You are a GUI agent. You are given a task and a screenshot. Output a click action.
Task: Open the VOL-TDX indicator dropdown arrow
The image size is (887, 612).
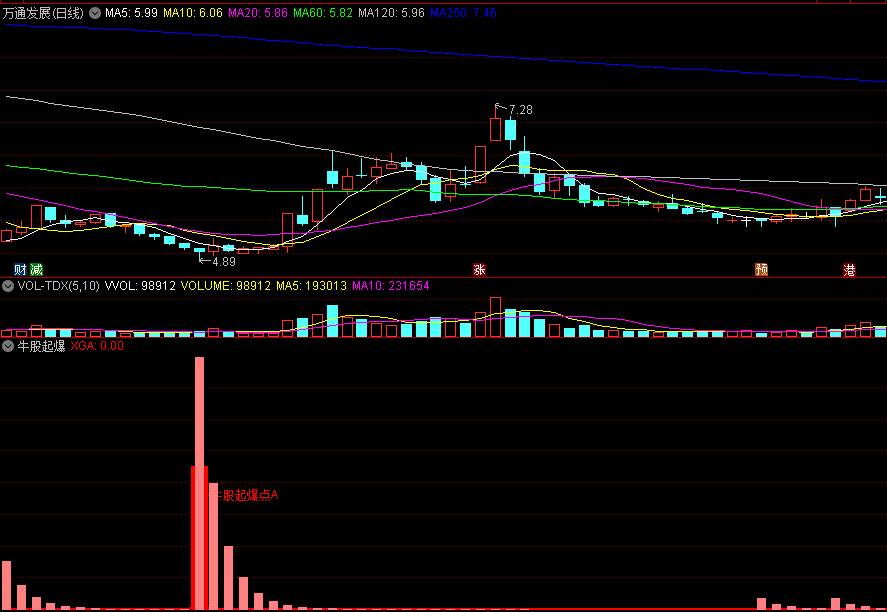point(8,286)
